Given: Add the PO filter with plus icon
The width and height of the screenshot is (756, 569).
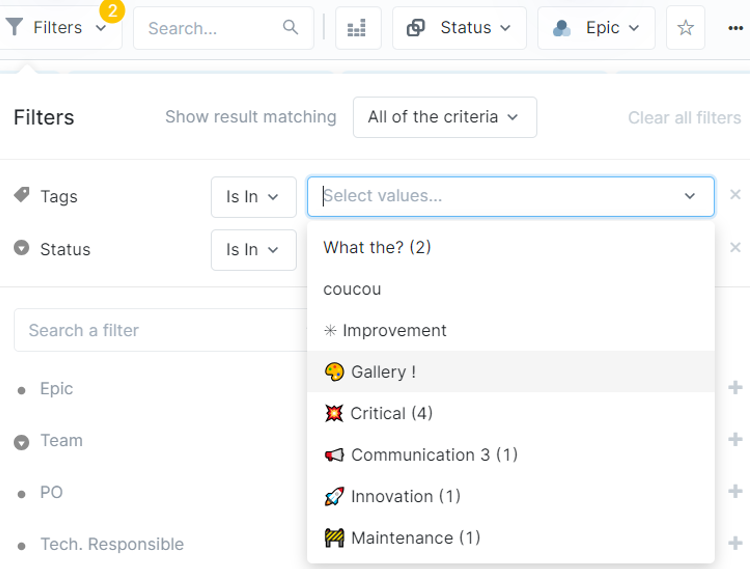Looking at the screenshot, I should click(x=735, y=492).
